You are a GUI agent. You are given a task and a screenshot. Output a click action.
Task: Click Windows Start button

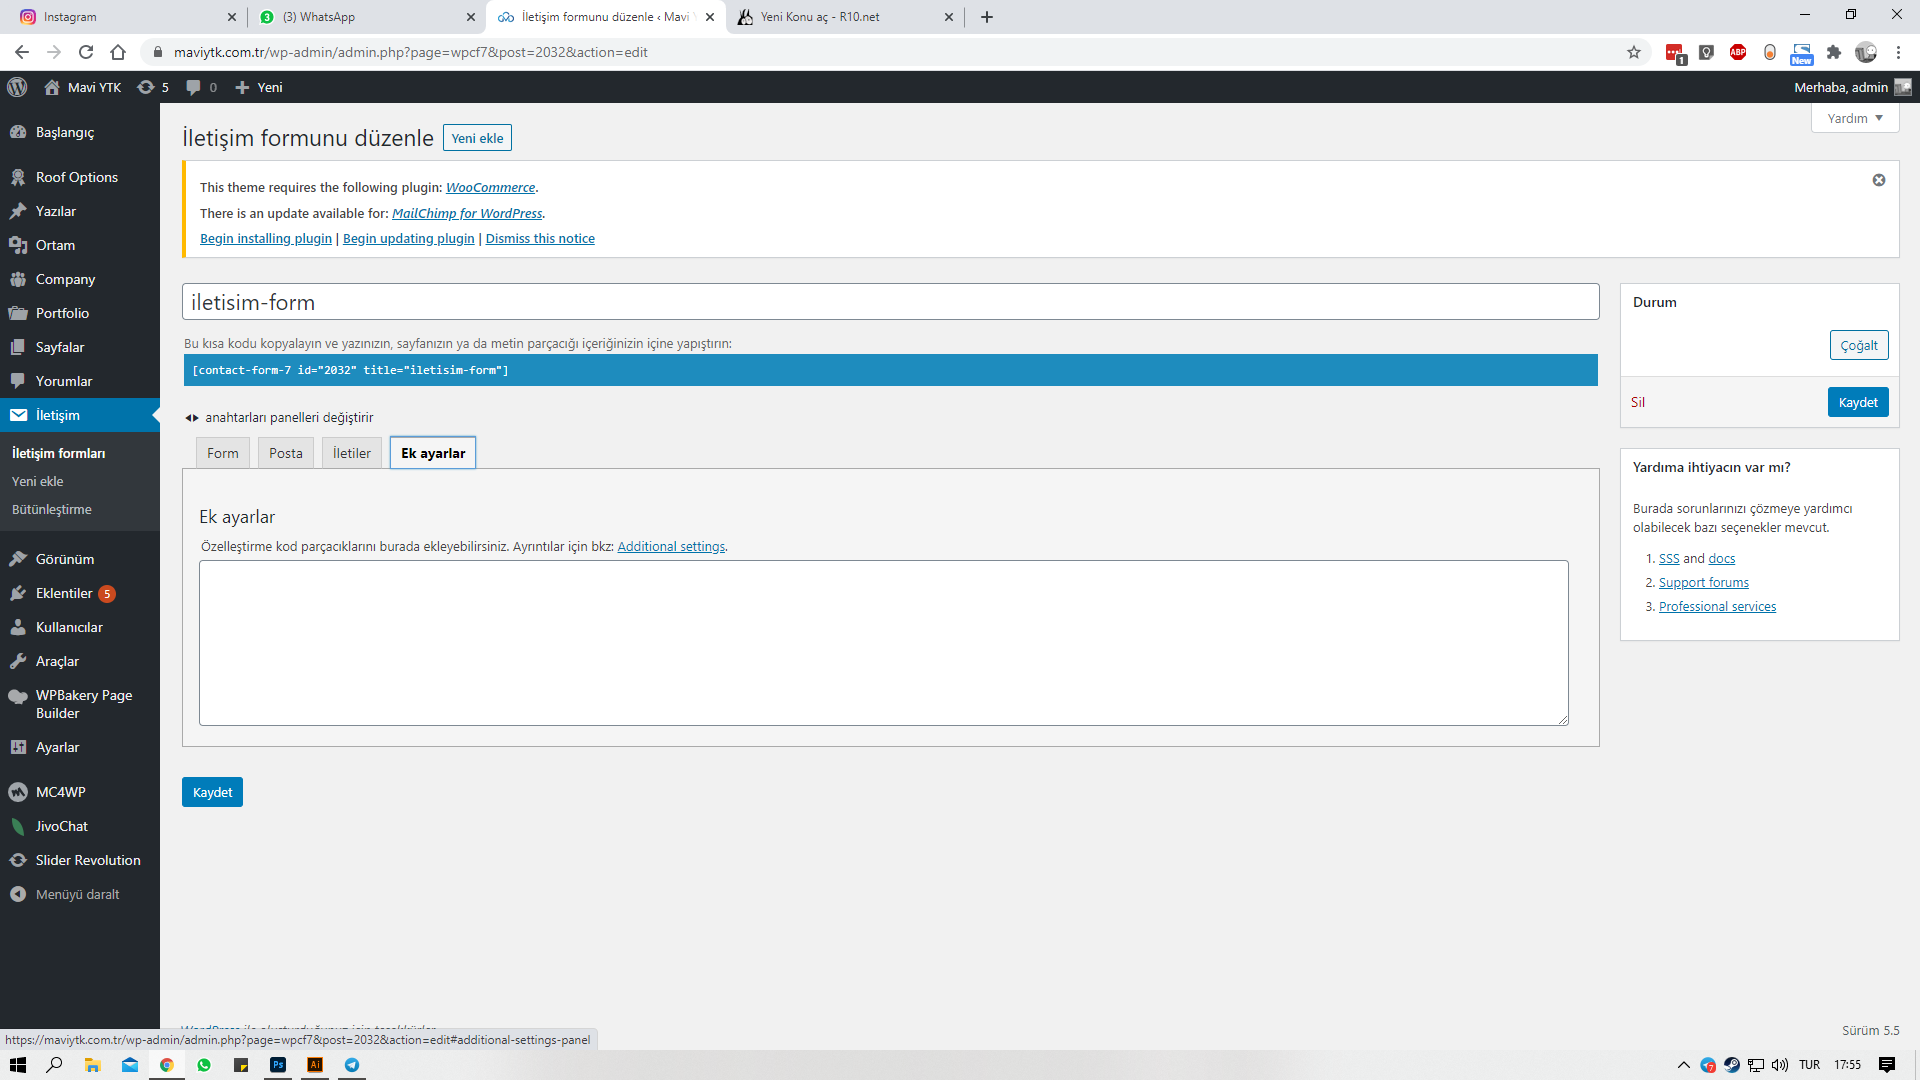click(x=18, y=1065)
